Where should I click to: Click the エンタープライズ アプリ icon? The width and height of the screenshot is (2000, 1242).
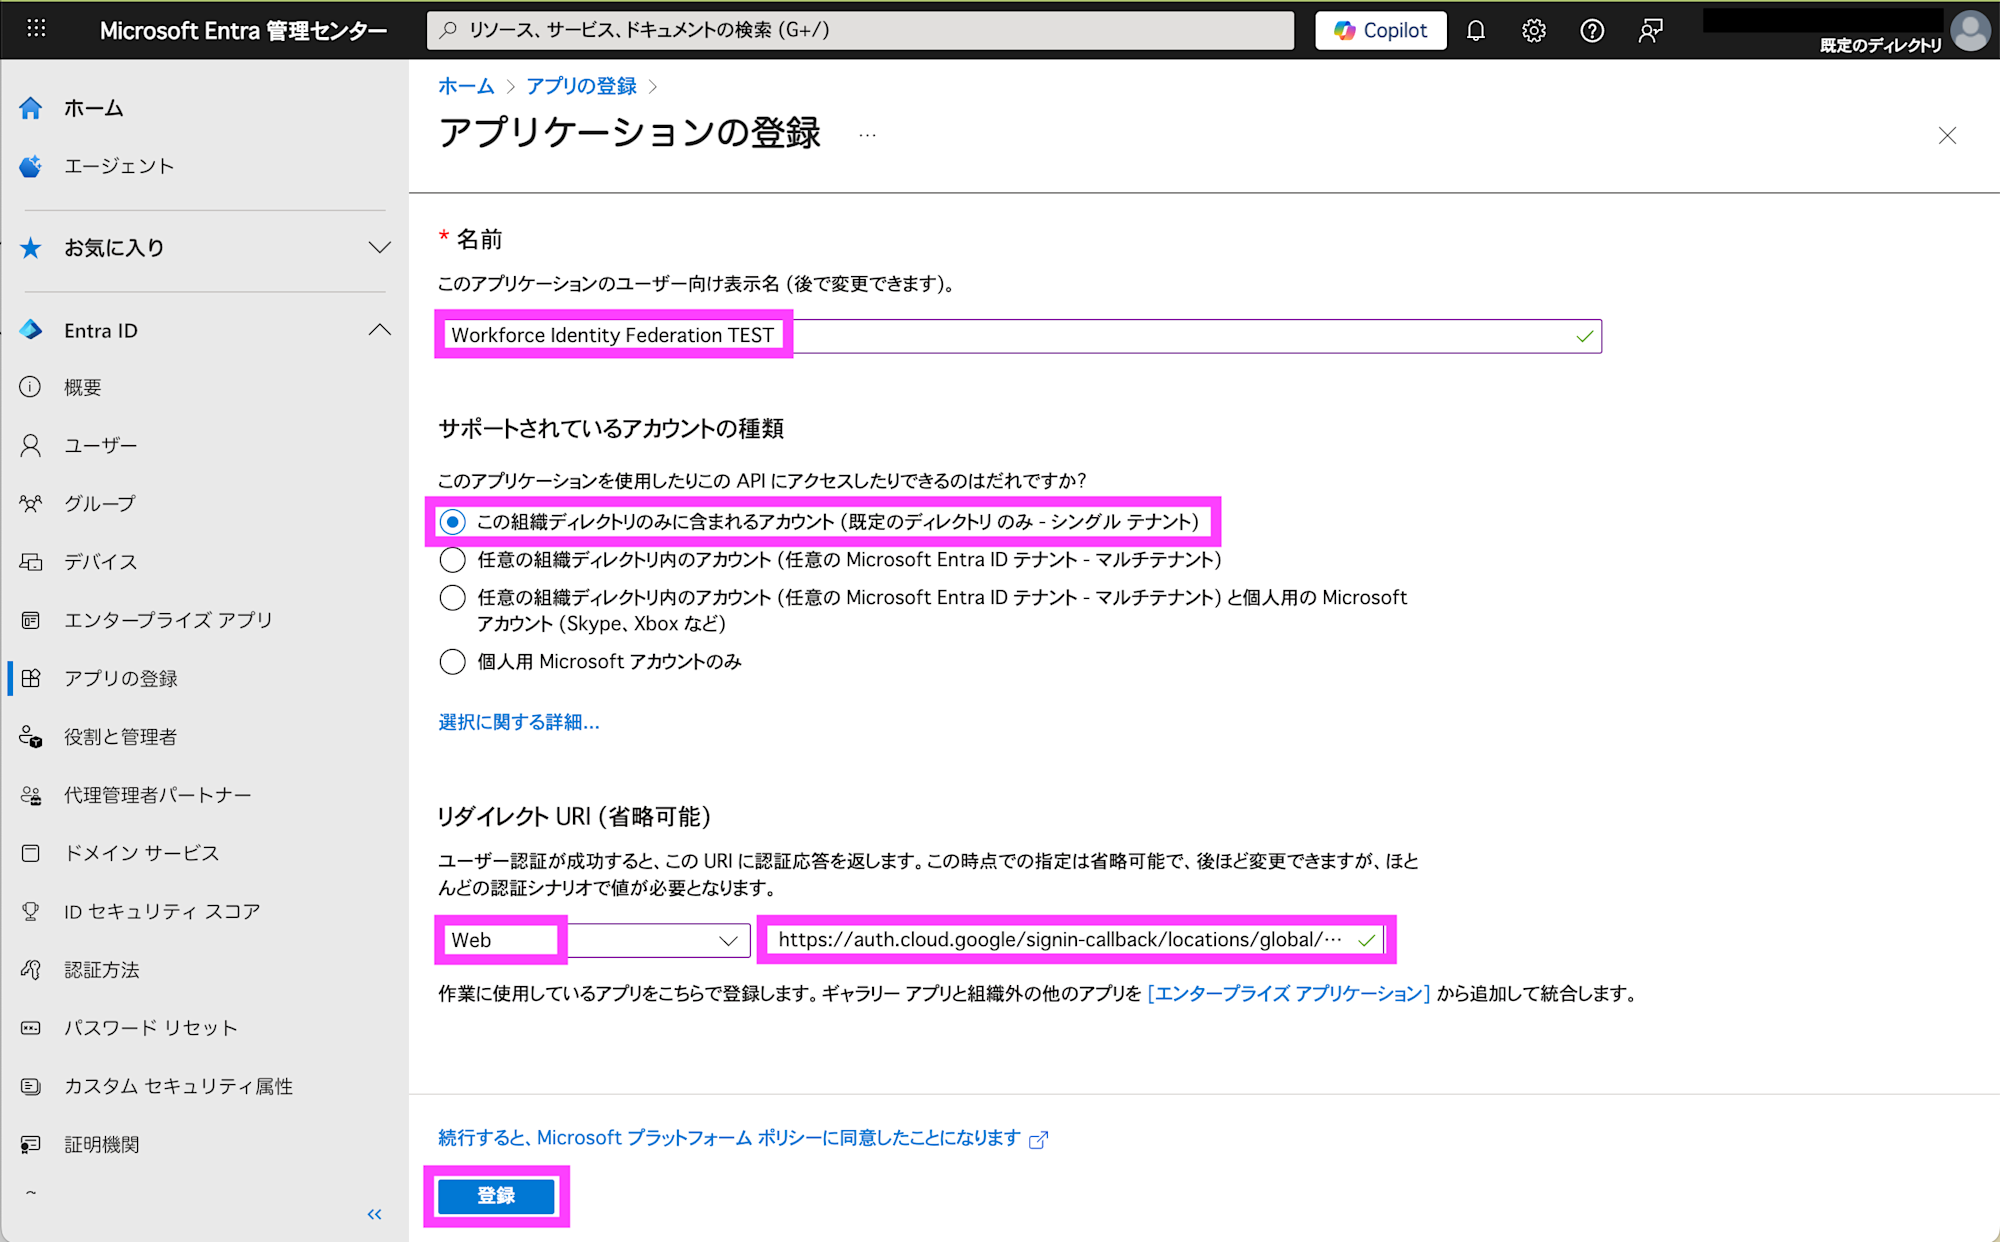coord(31,620)
